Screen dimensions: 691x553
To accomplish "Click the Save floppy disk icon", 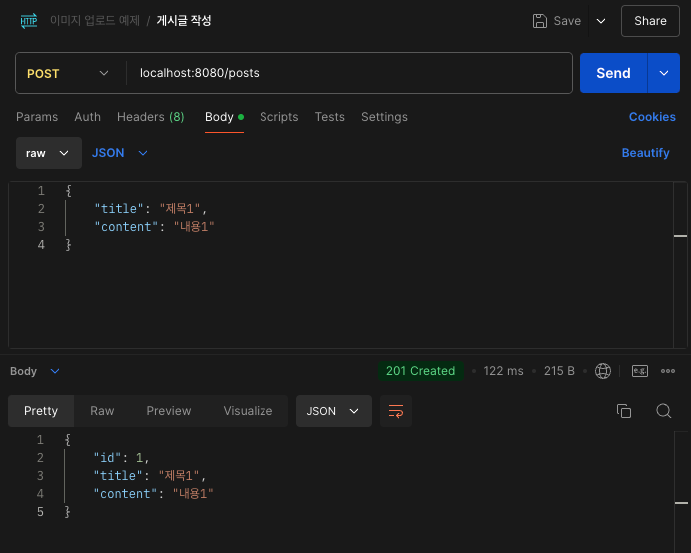I will pyautogui.click(x=539, y=21).
